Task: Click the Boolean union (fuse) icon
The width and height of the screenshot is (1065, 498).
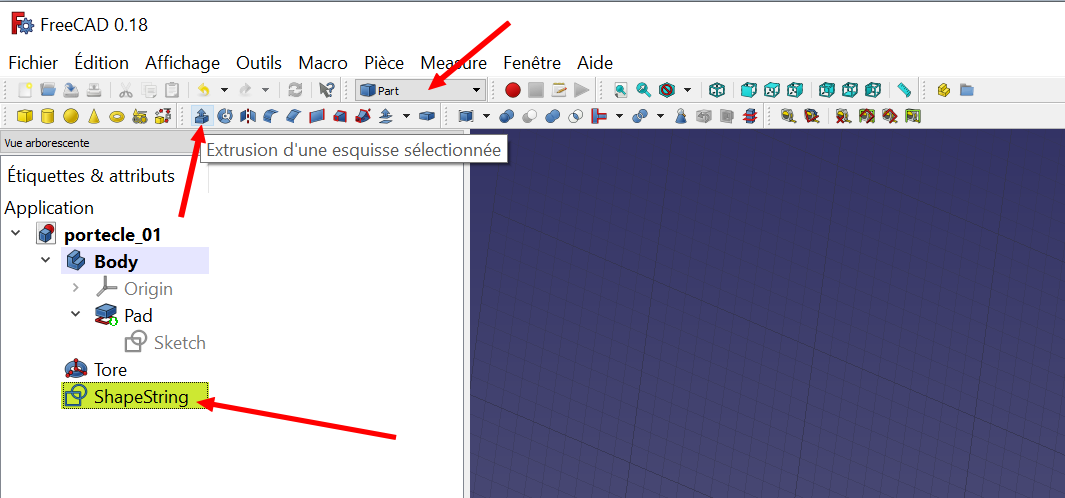Action: coord(553,116)
